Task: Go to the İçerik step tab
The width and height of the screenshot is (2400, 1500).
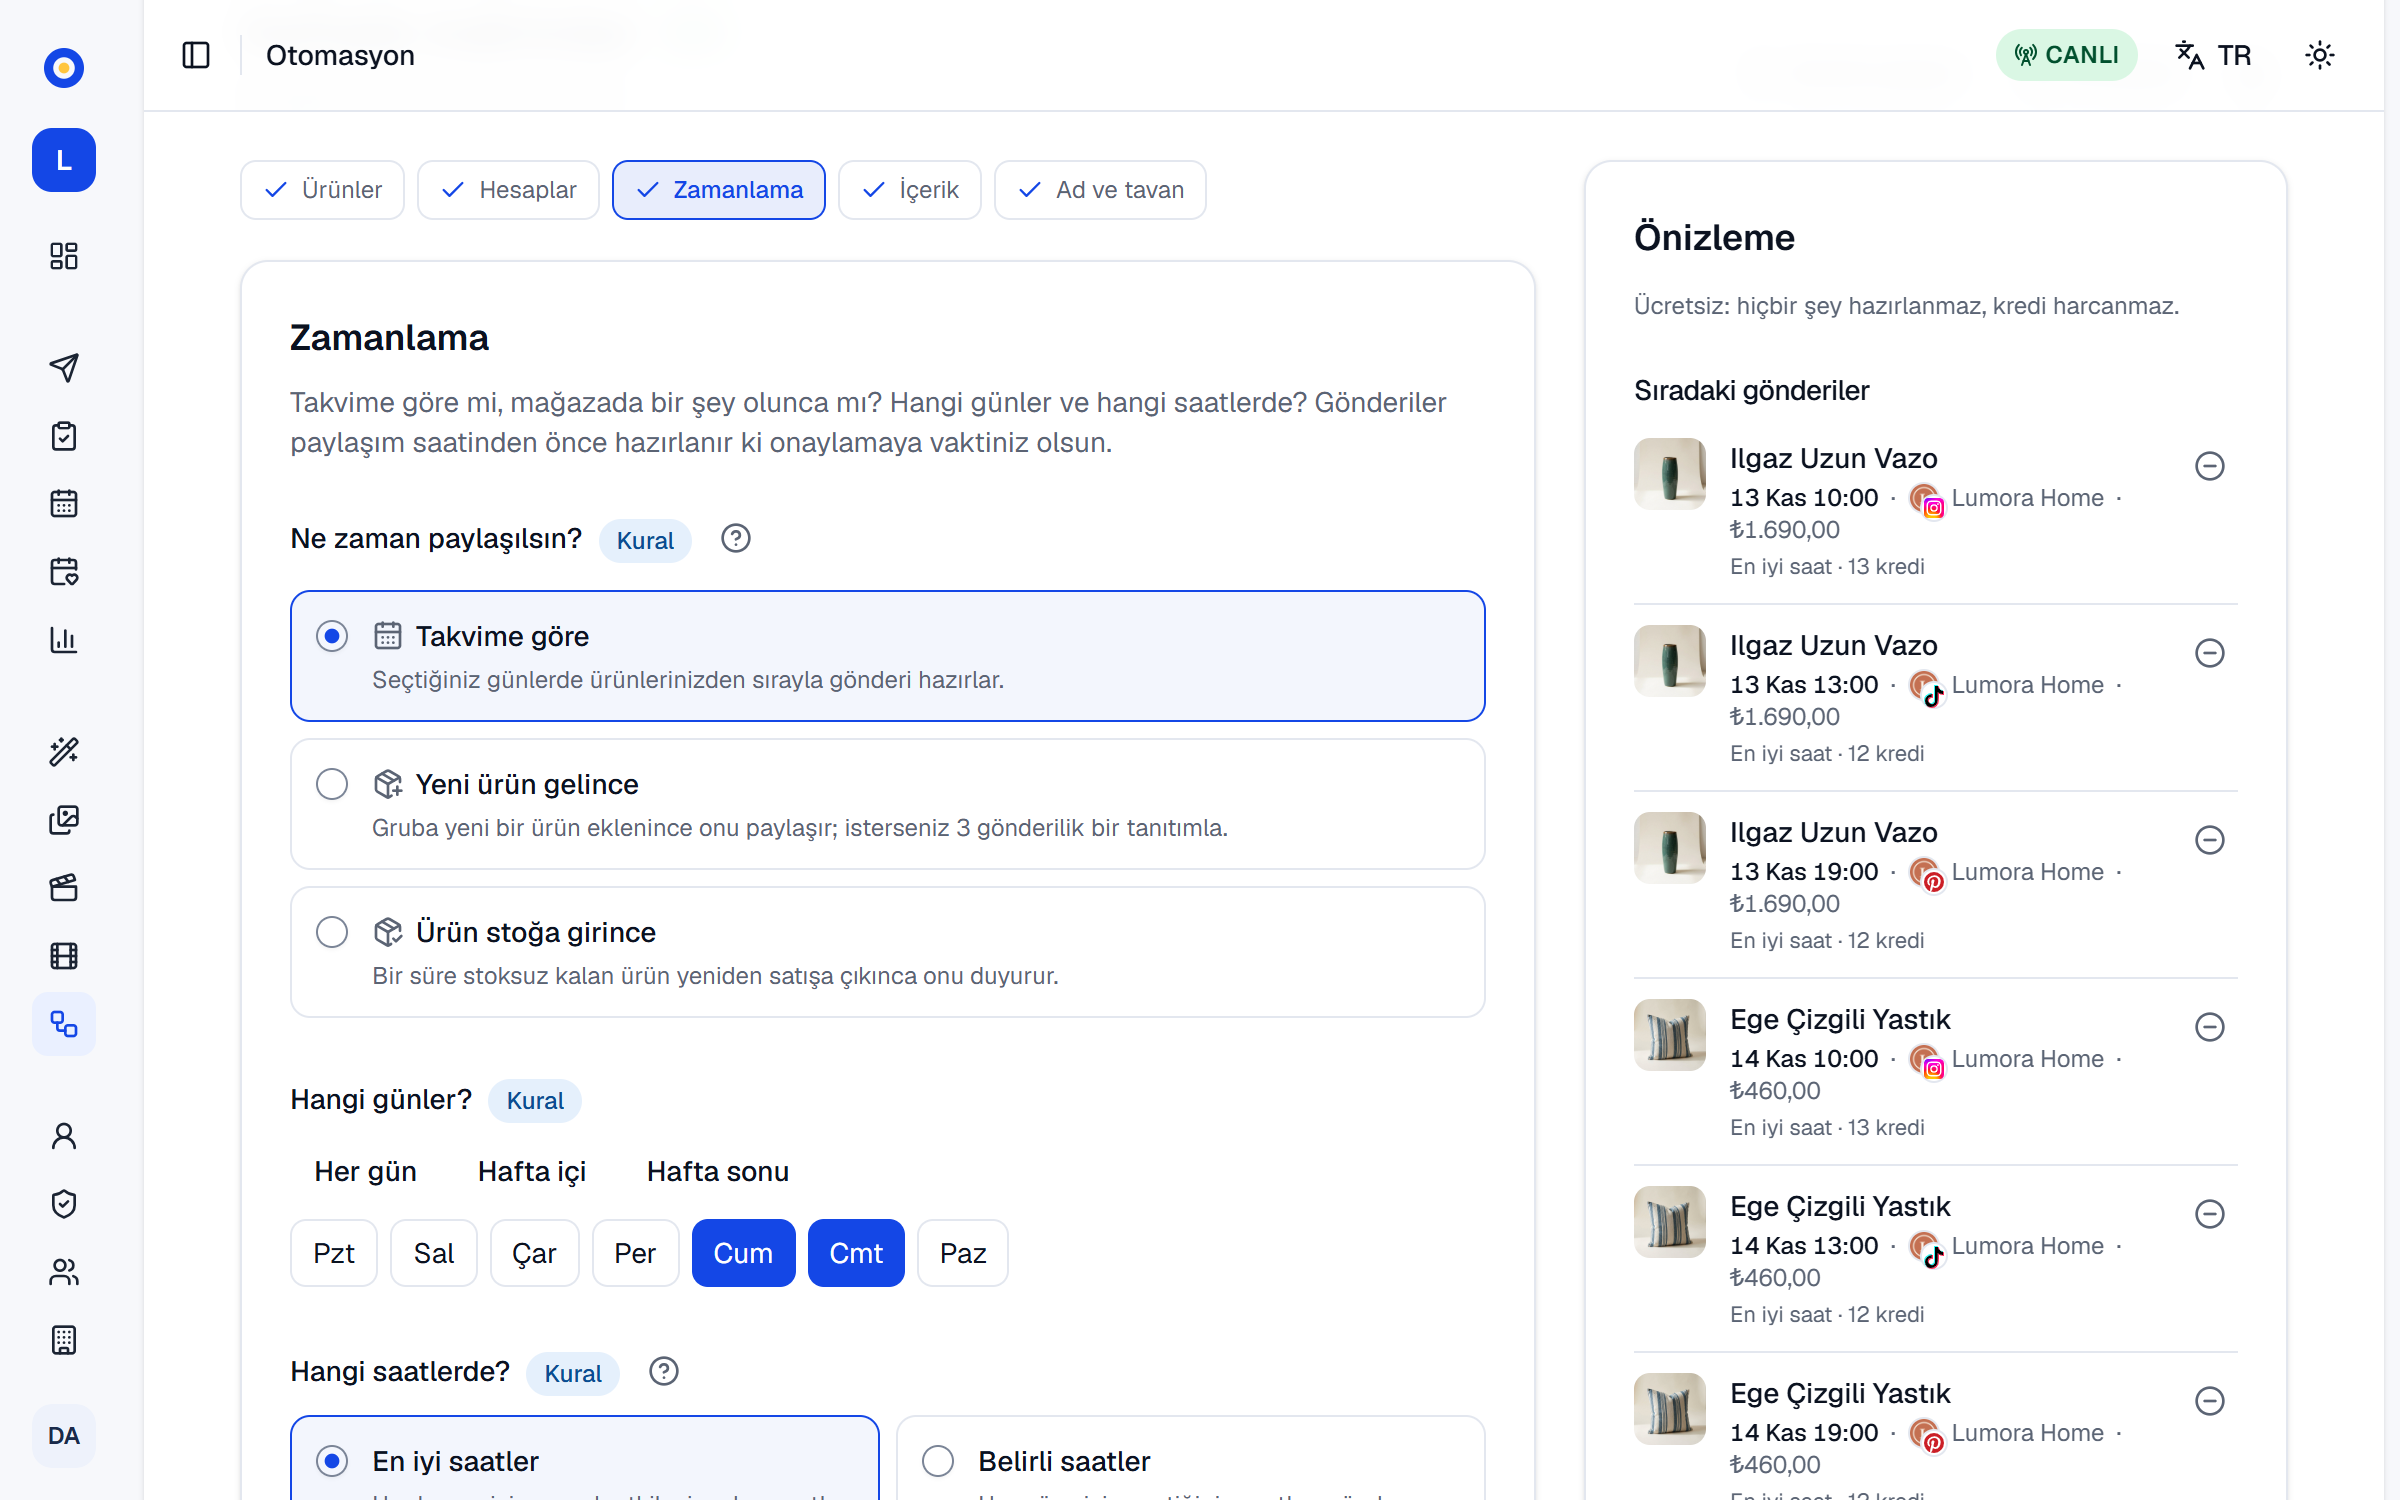Action: pyautogui.click(x=910, y=190)
